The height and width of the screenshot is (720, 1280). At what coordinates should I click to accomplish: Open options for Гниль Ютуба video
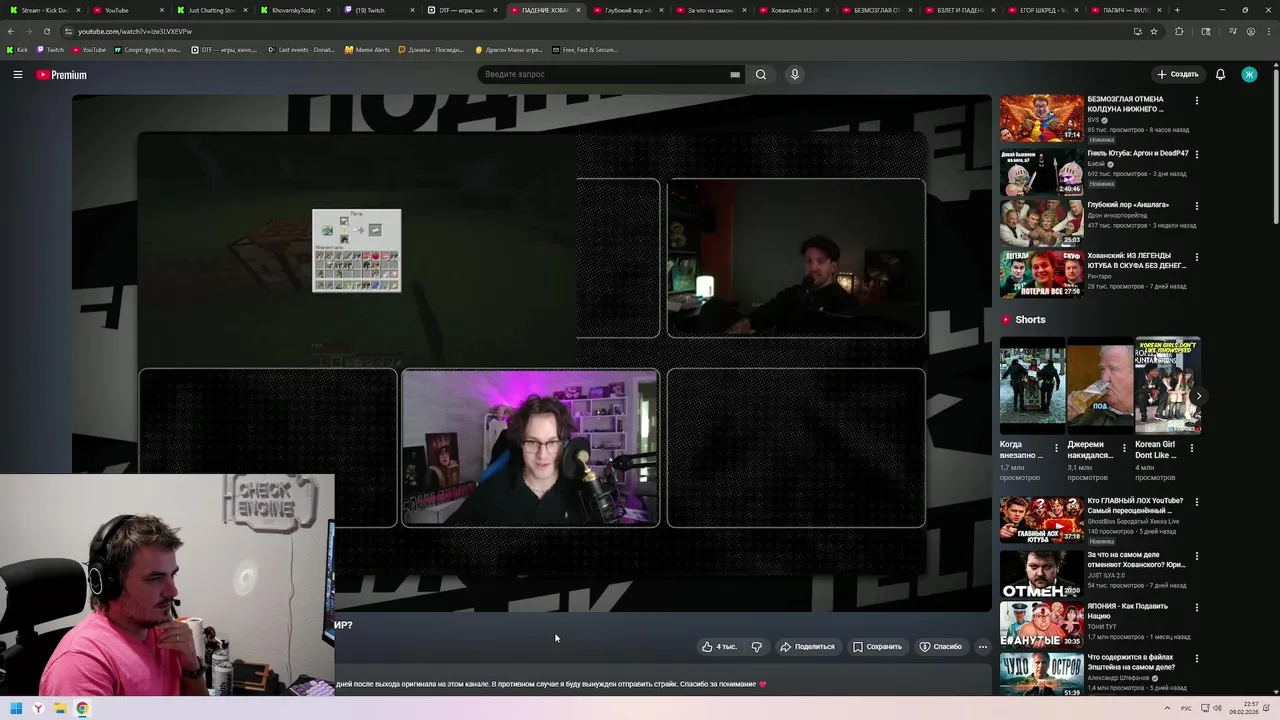tap(1196, 154)
